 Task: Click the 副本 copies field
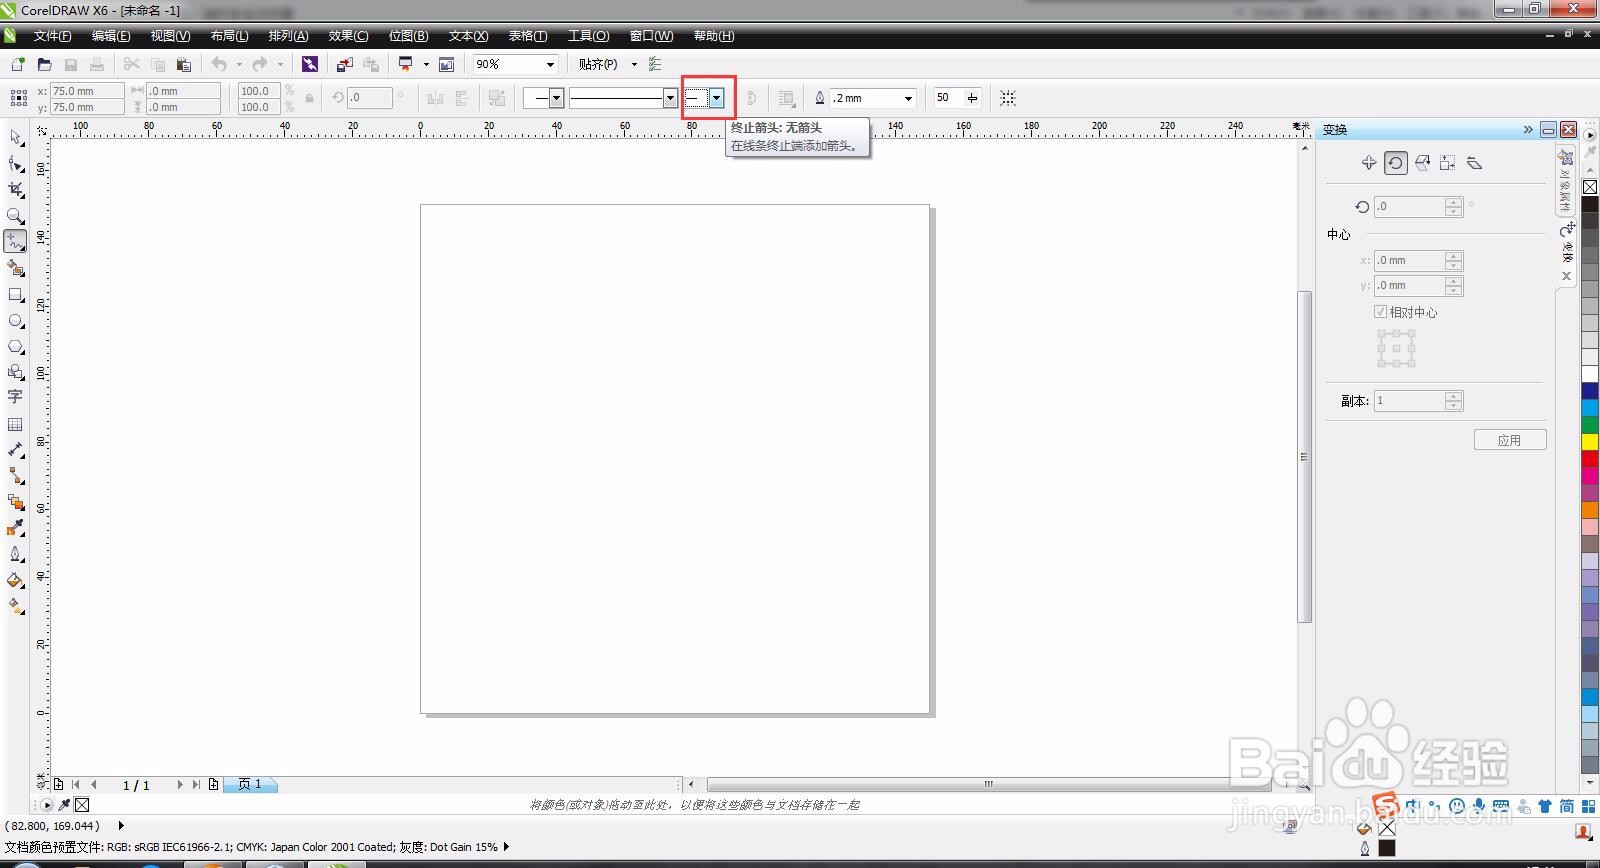(1409, 401)
